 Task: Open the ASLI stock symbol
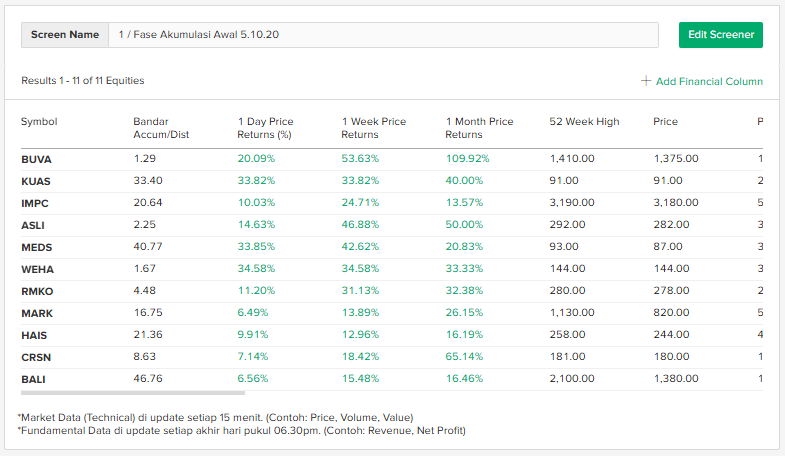[x=33, y=225]
